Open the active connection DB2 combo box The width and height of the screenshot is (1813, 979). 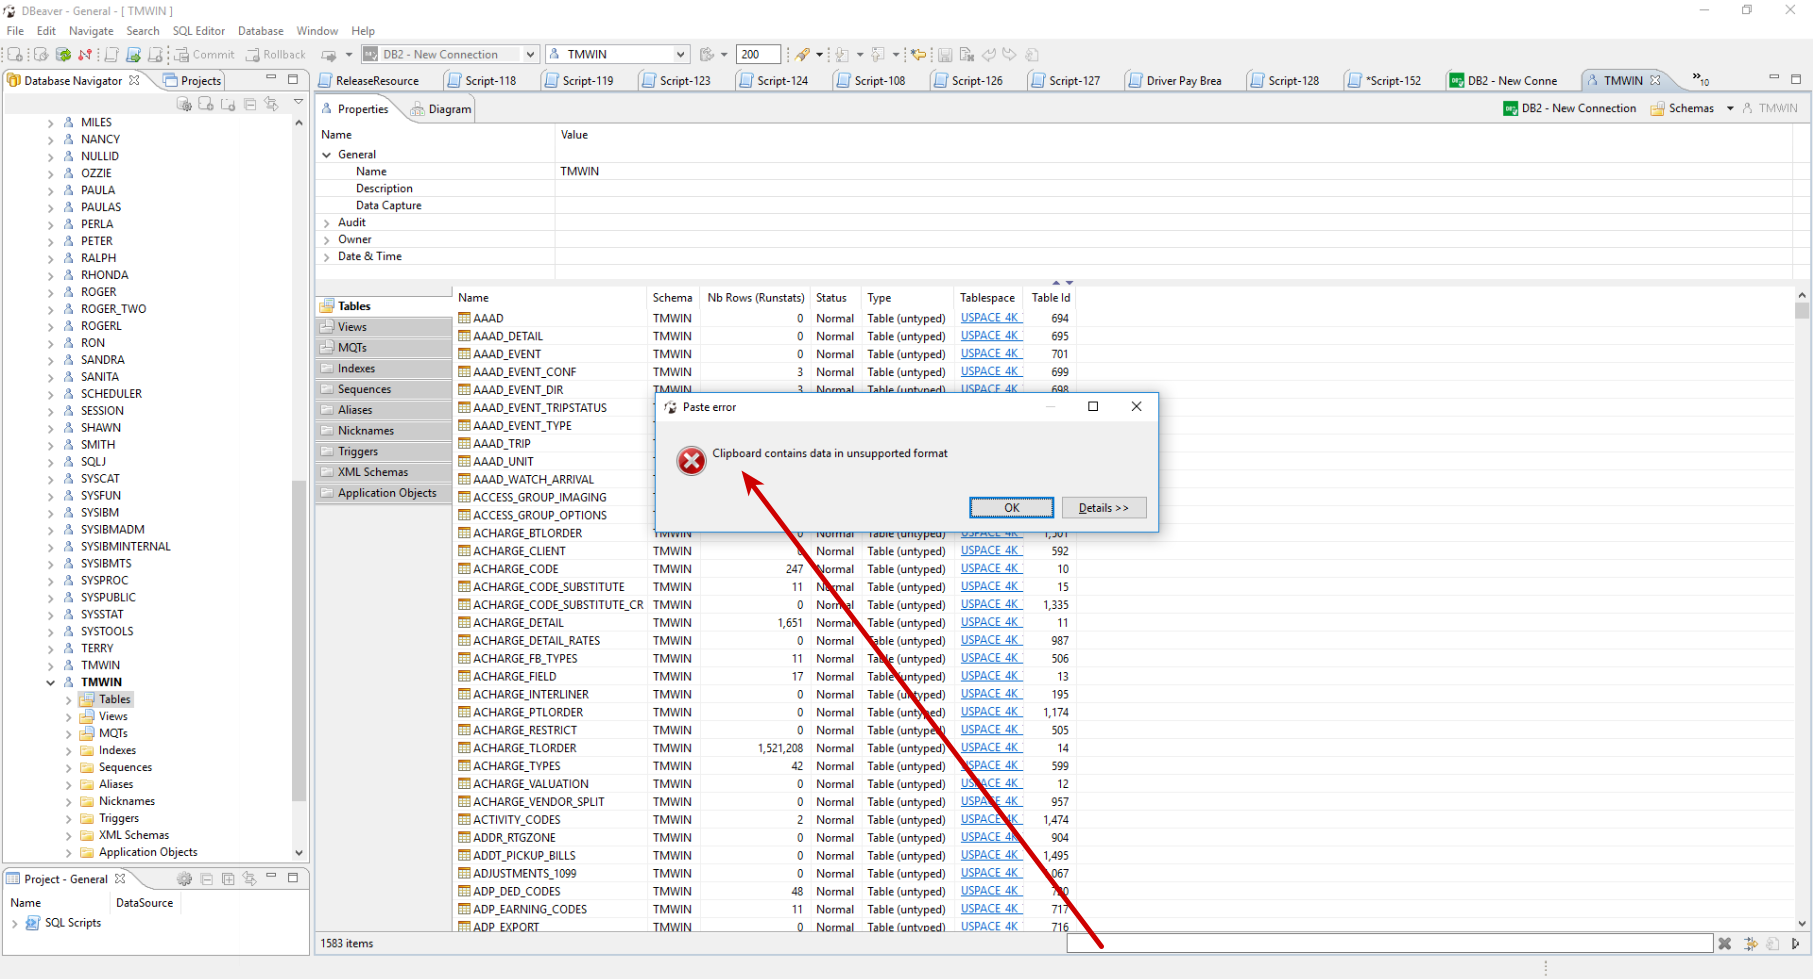pyautogui.click(x=450, y=55)
